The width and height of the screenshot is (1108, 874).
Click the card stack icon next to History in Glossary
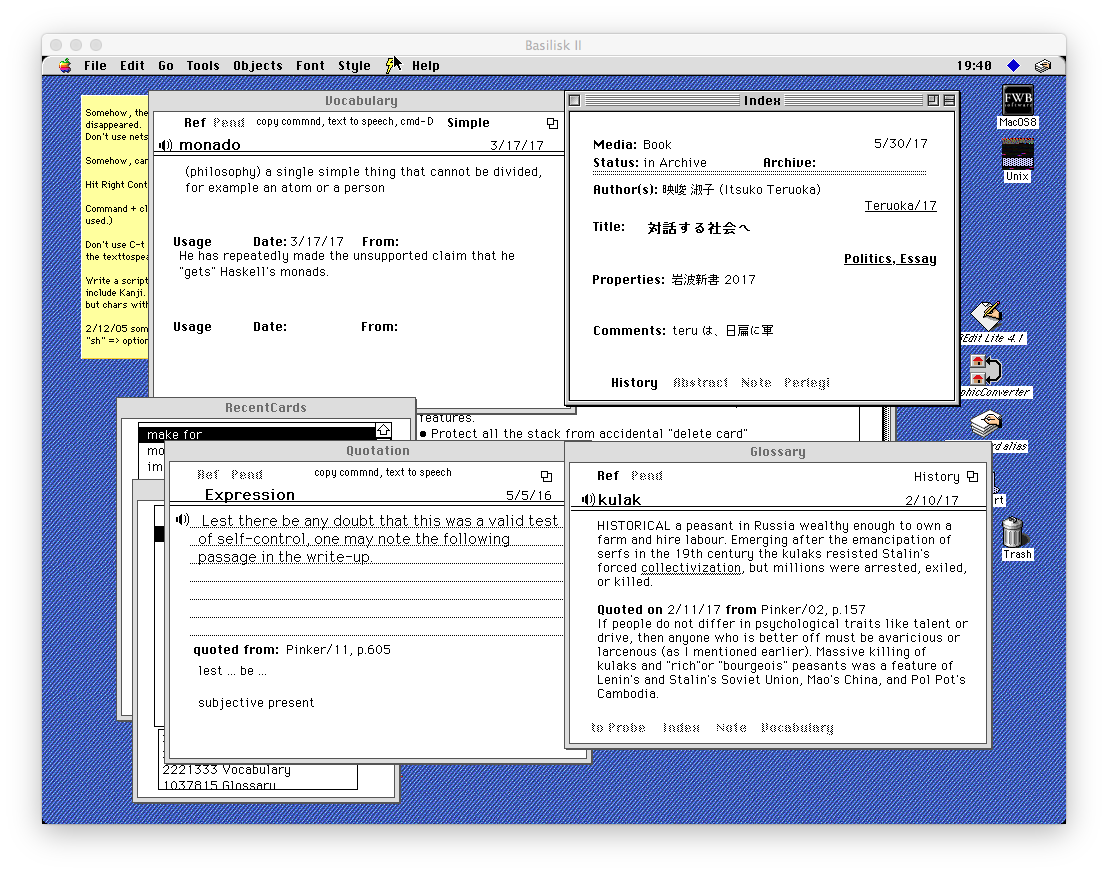tap(972, 476)
